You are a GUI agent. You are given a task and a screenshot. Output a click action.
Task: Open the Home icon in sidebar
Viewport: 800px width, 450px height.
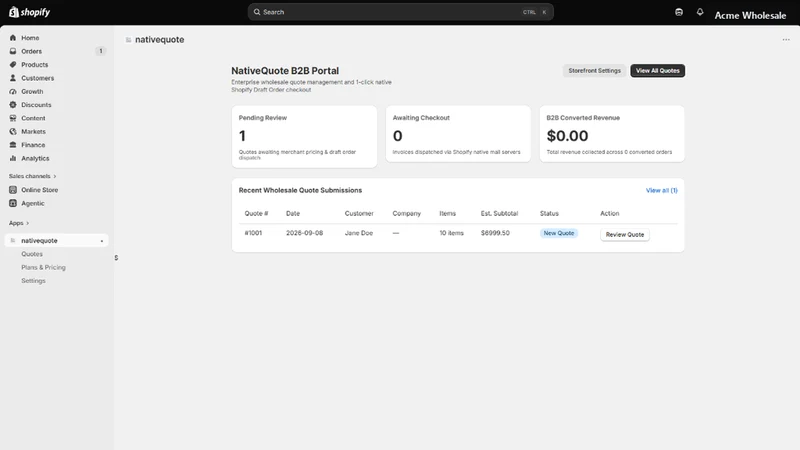(13, 38)
